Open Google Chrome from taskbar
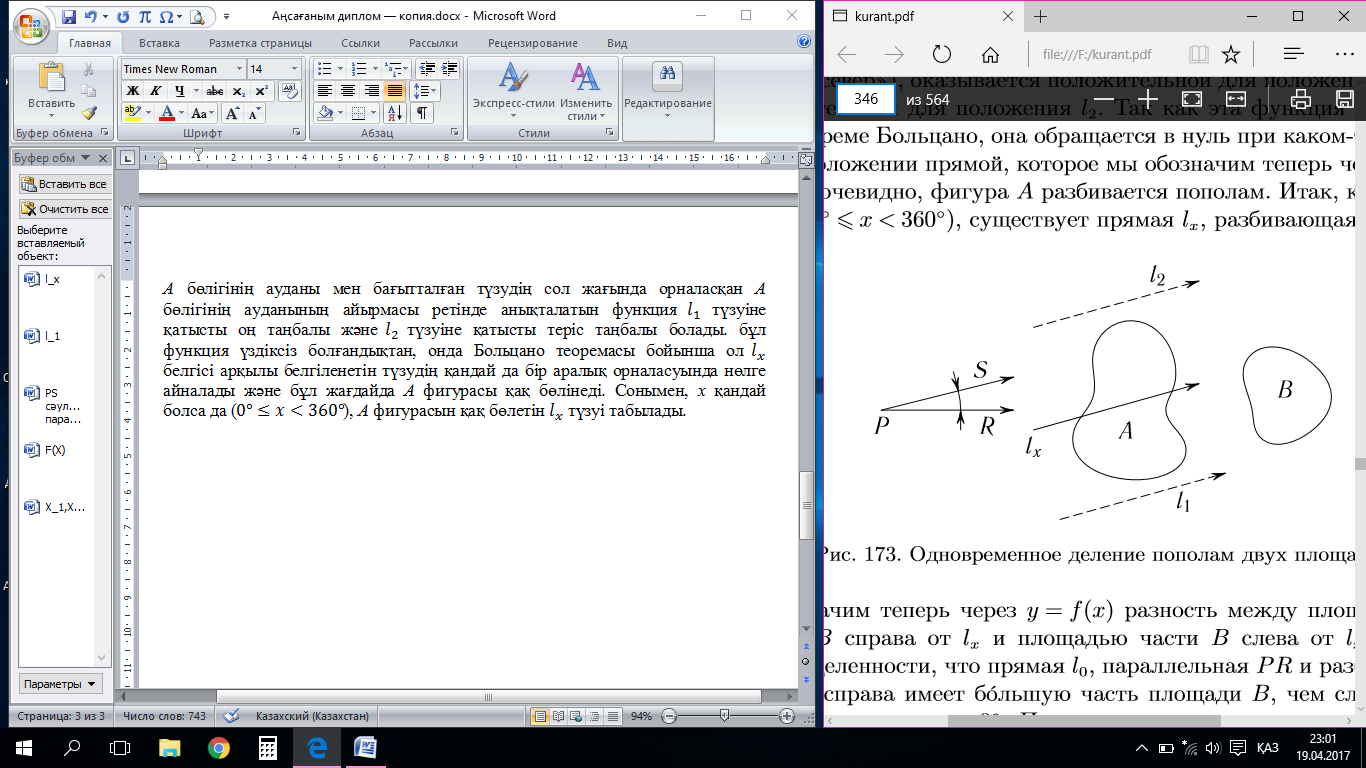The image size is (1366, 768). [x=219, y=746]
